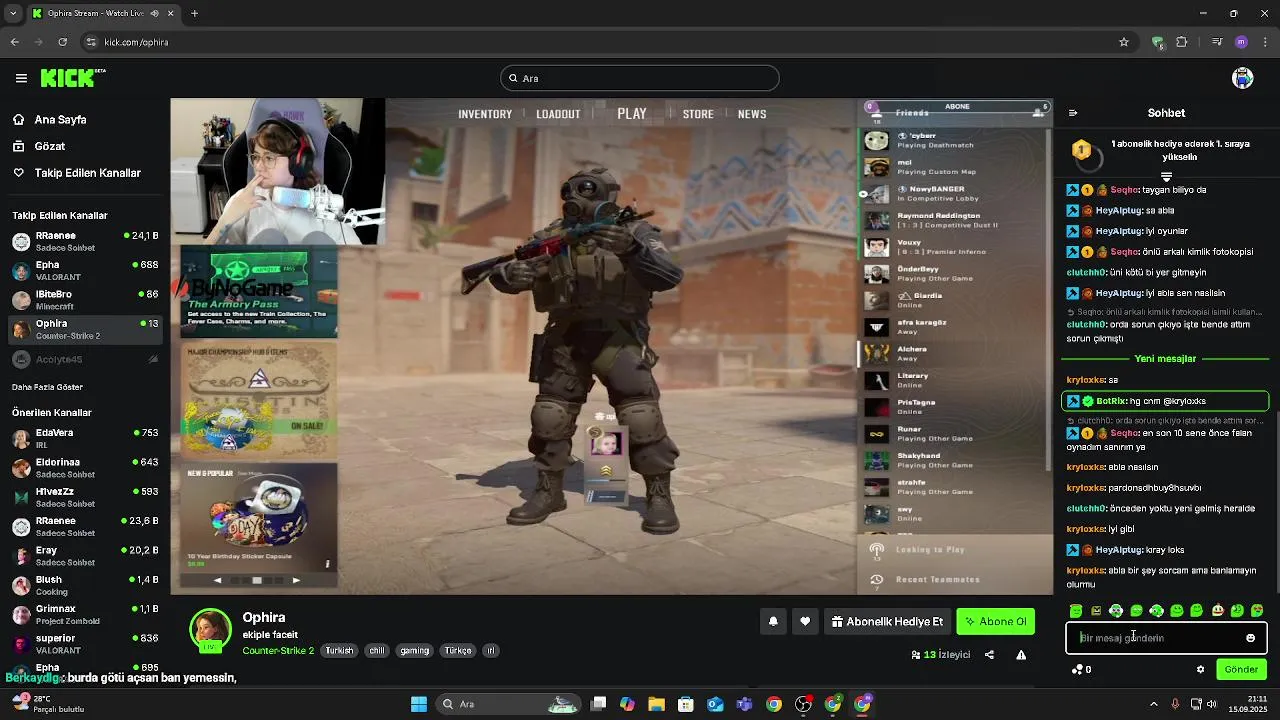Go back in browser history

click(x=15, y=42)
